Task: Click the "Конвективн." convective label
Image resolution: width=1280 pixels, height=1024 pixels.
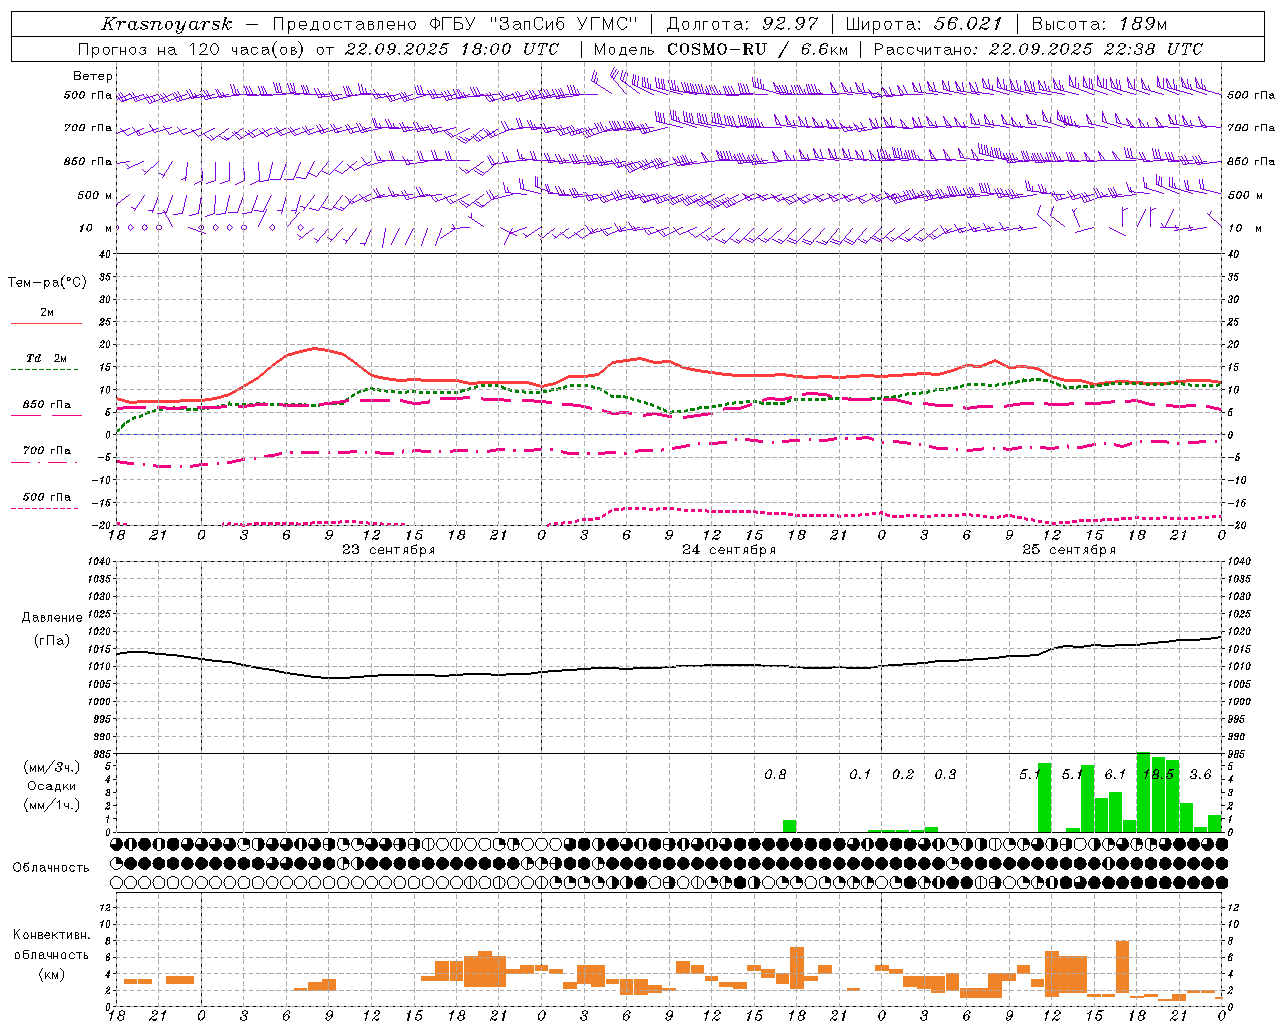Action: tap(51, 935)
